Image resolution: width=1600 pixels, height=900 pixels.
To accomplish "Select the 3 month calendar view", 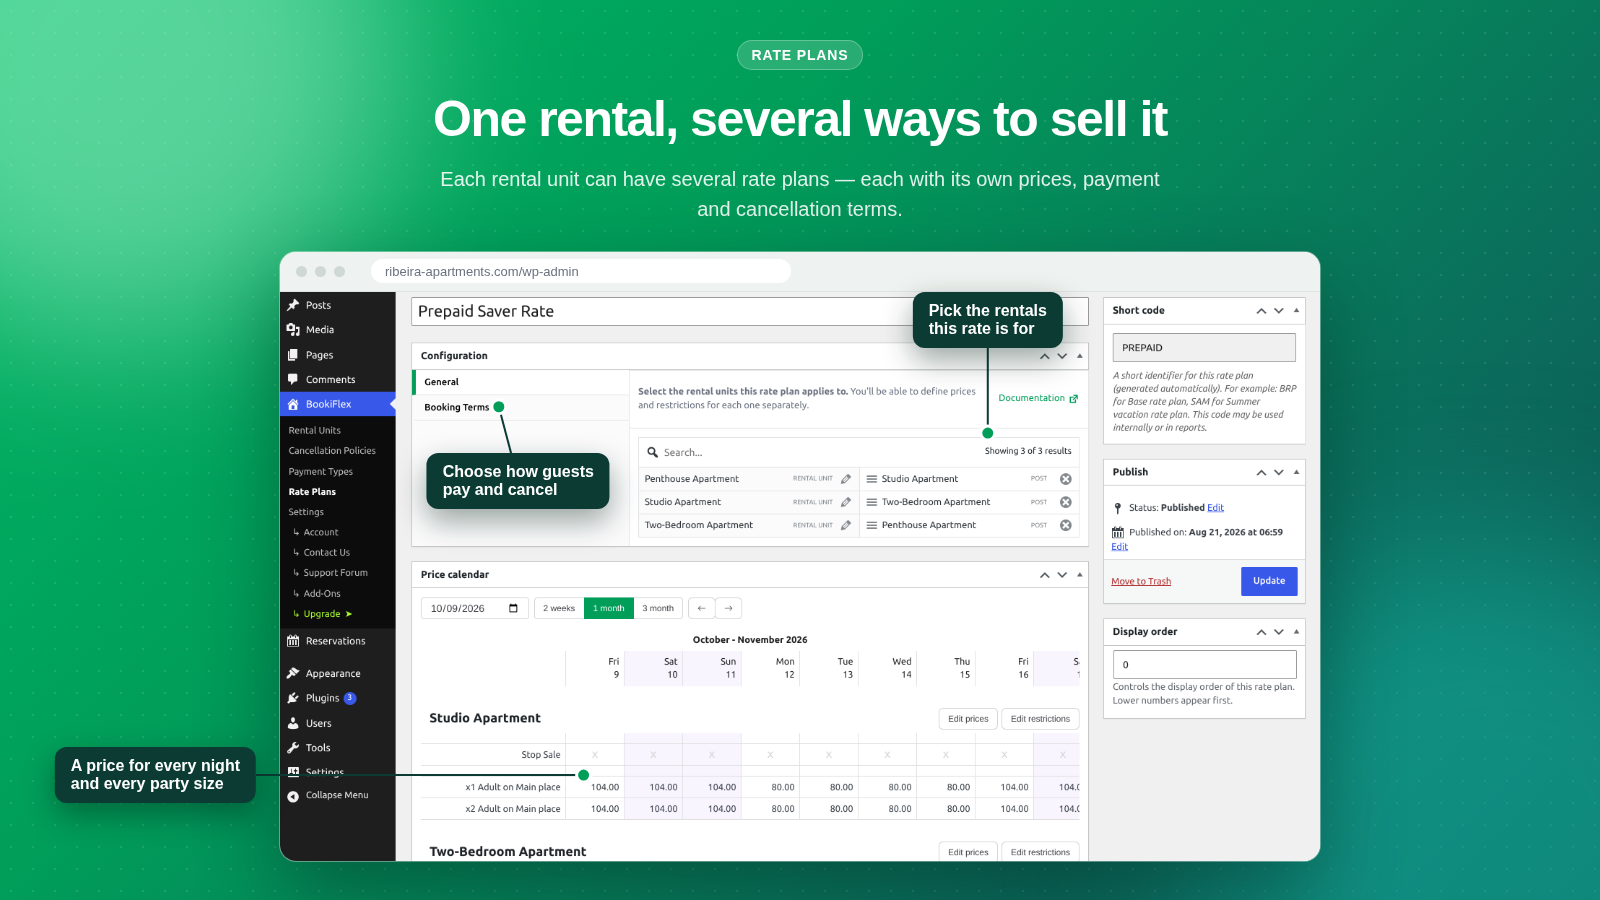I will (x=658, y=608).
